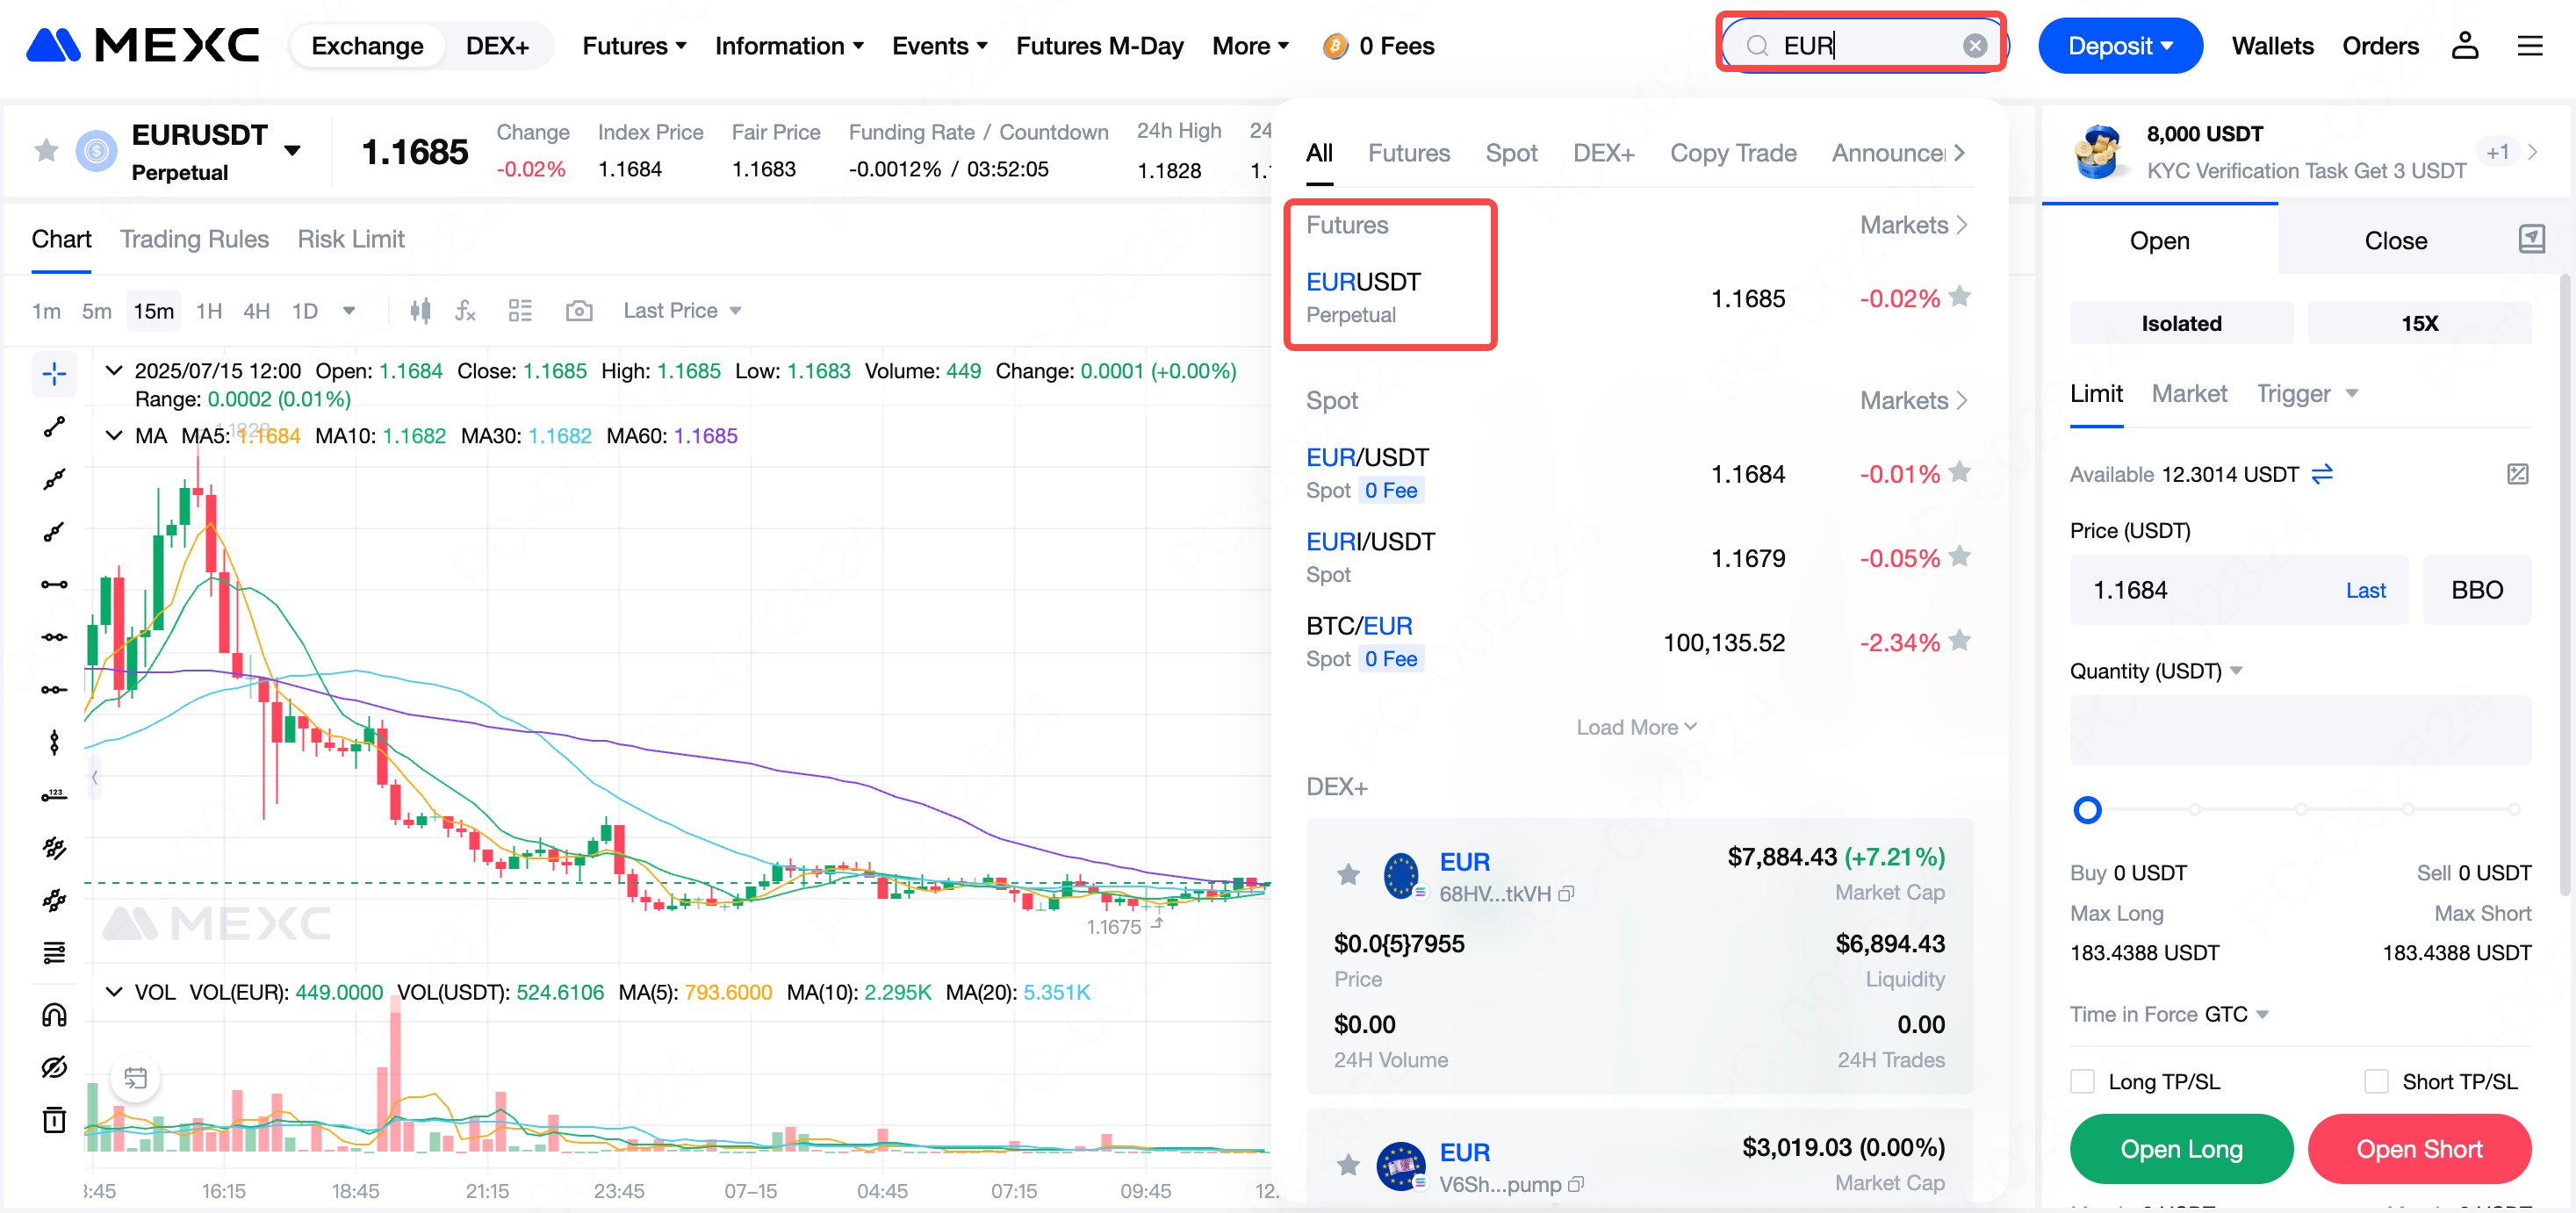Click the hide drawings eye icon
Viewport: 2576px width, 1213px height.
pyautogui.click(x=54, y=1067)
